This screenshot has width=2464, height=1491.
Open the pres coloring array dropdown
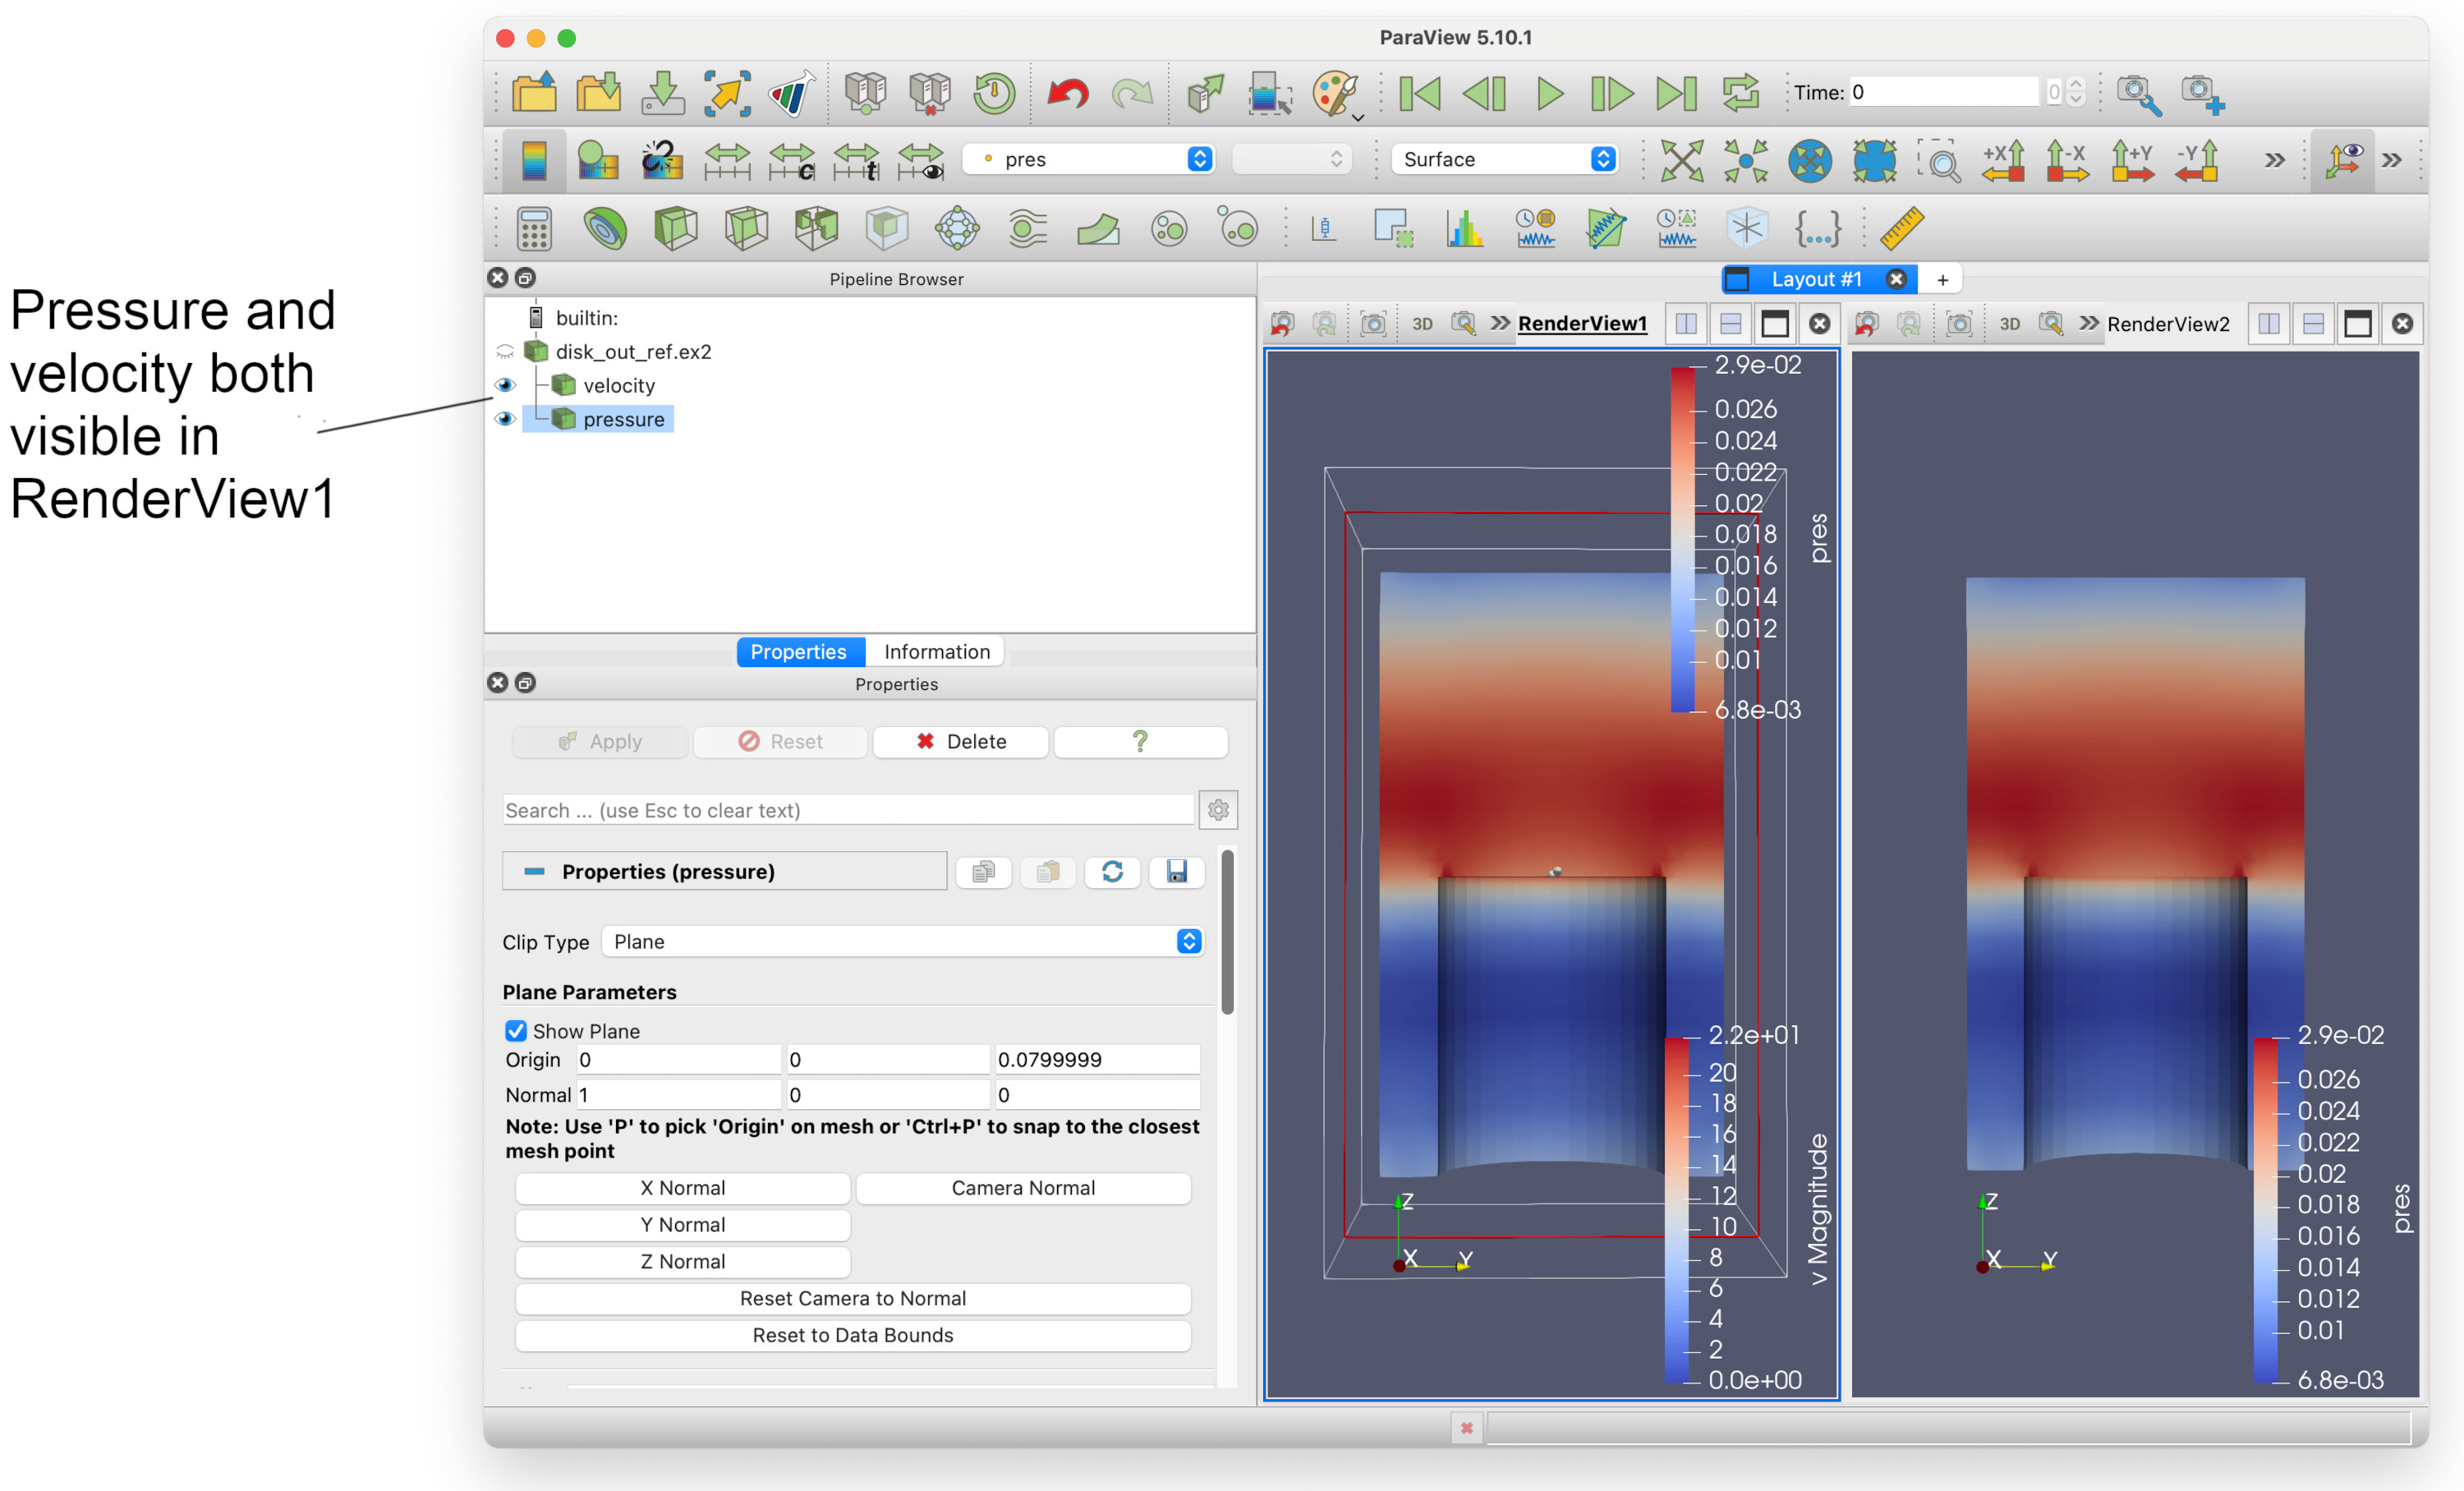coord(1090,159)
